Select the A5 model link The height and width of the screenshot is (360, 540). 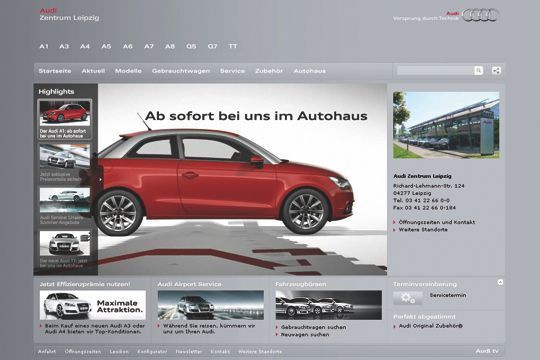click(x=106, y=46)
